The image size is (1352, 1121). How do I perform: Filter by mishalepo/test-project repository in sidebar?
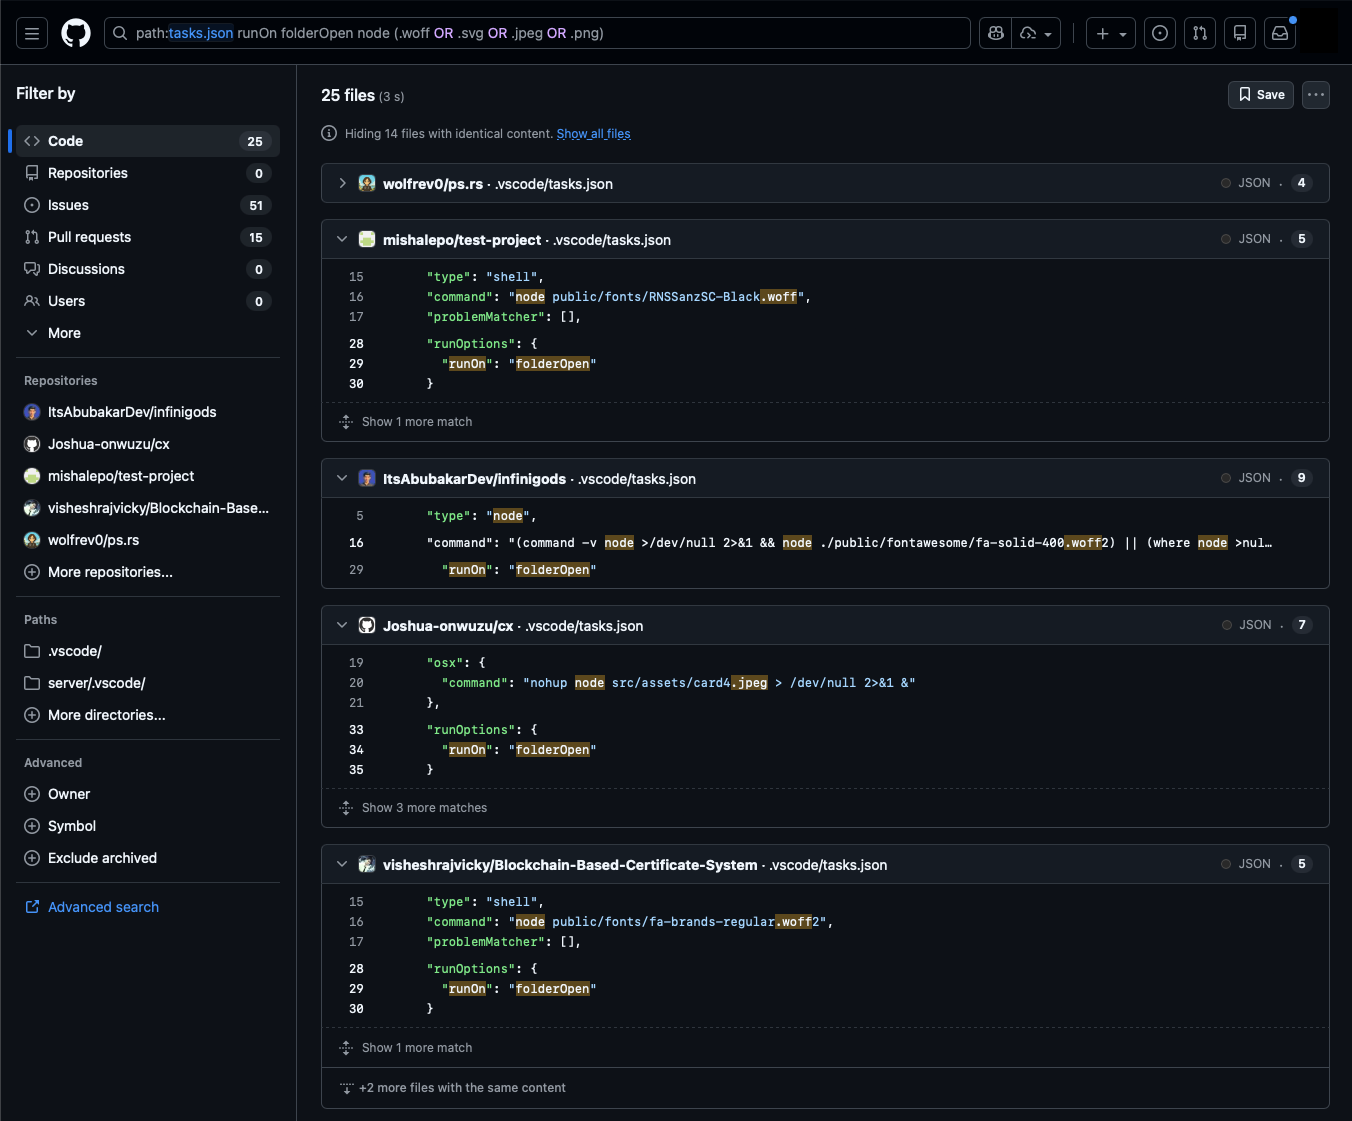coord(148,476)
